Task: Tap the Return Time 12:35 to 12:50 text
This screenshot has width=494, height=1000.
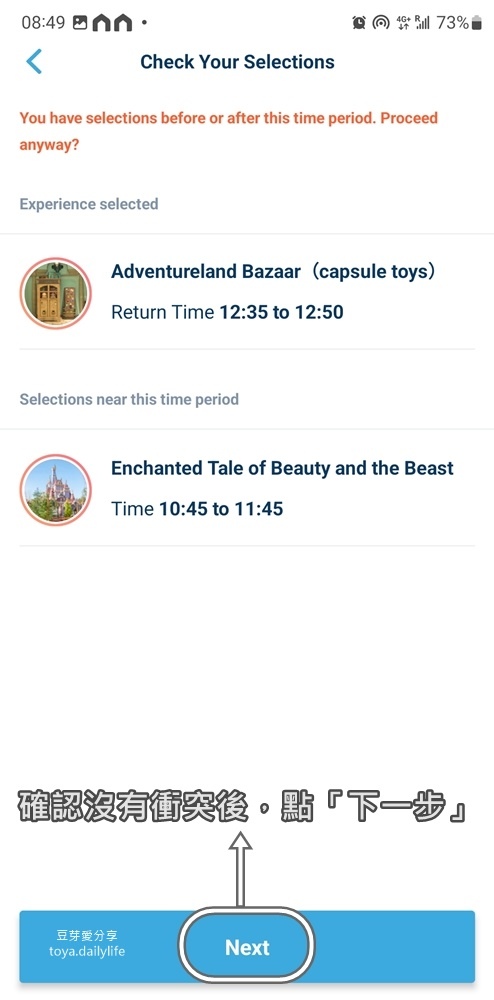Action: click(228, 312)
